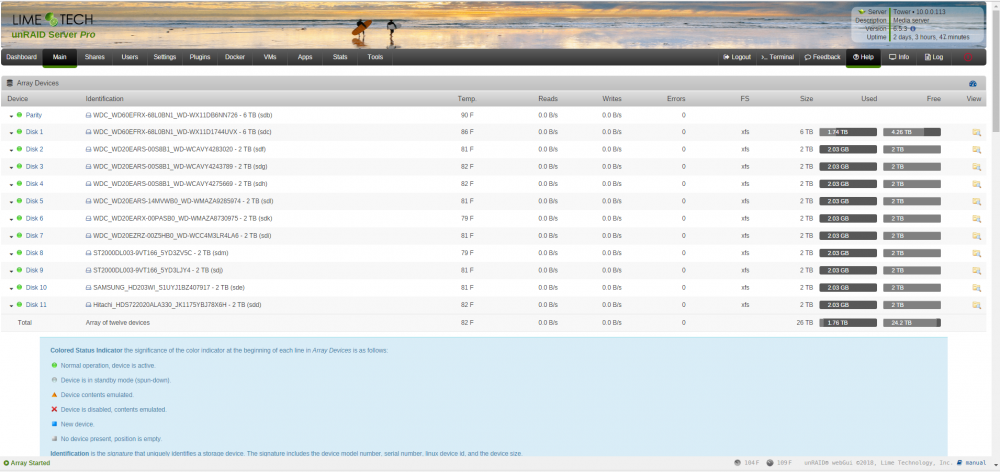Screen dimensions: 1000x472
Task: Click the Tower server name text
Action: click(901, 11)
